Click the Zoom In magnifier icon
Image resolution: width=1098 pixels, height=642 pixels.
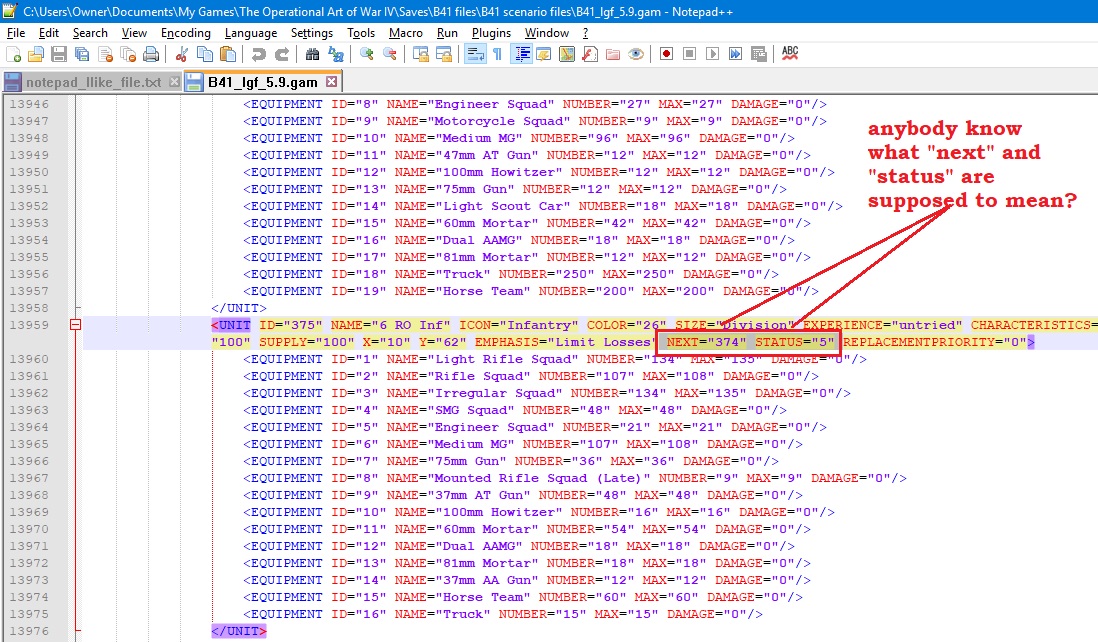367,54
